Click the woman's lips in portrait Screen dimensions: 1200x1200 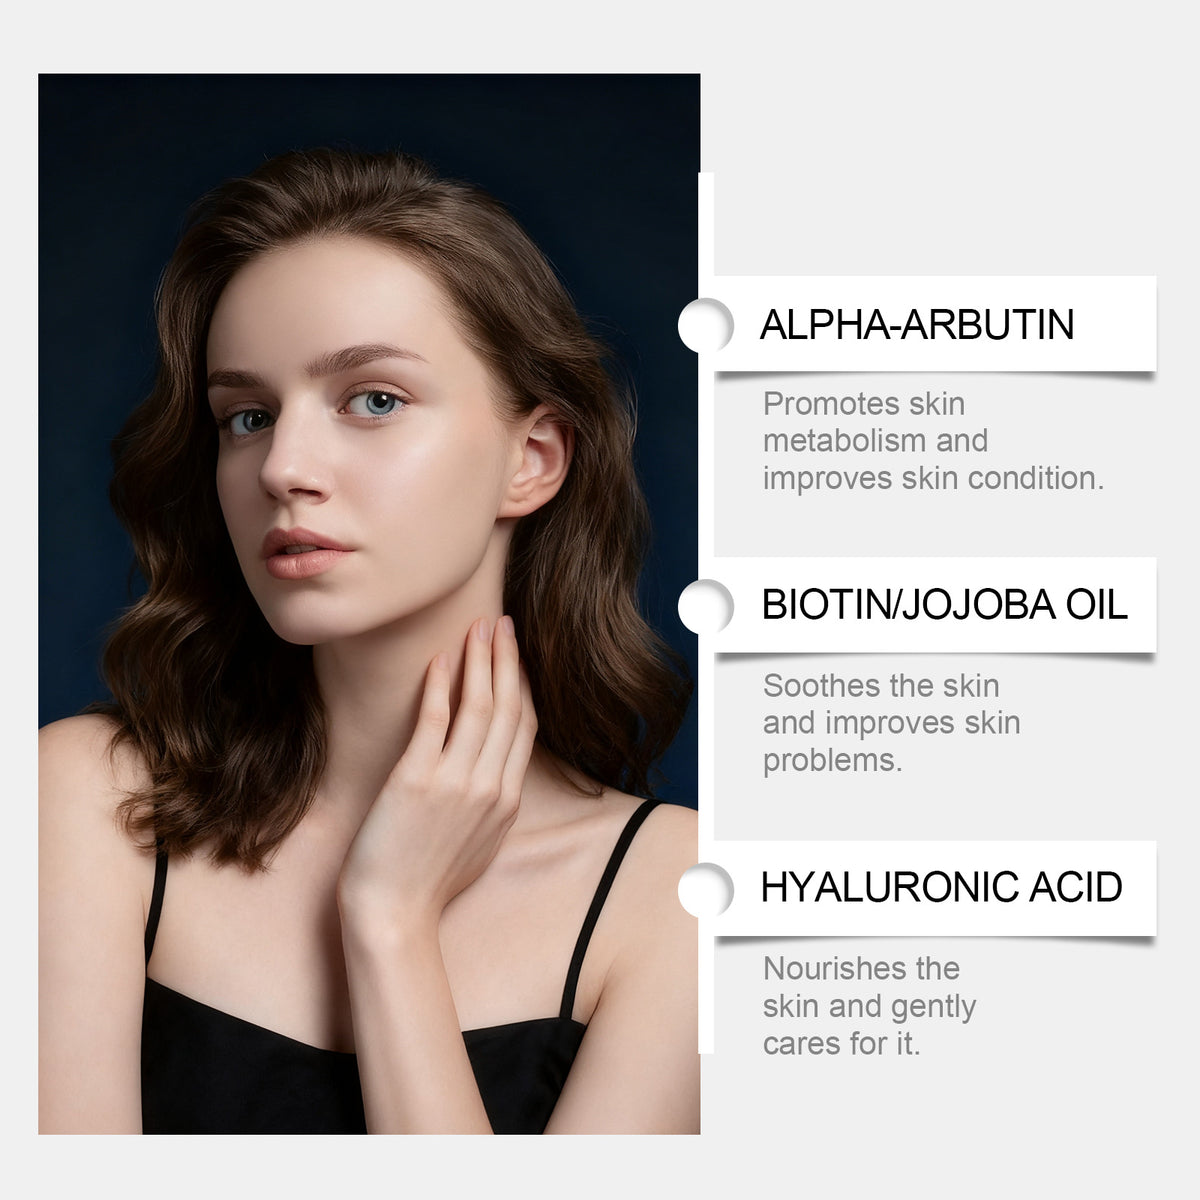coord(303,553)
